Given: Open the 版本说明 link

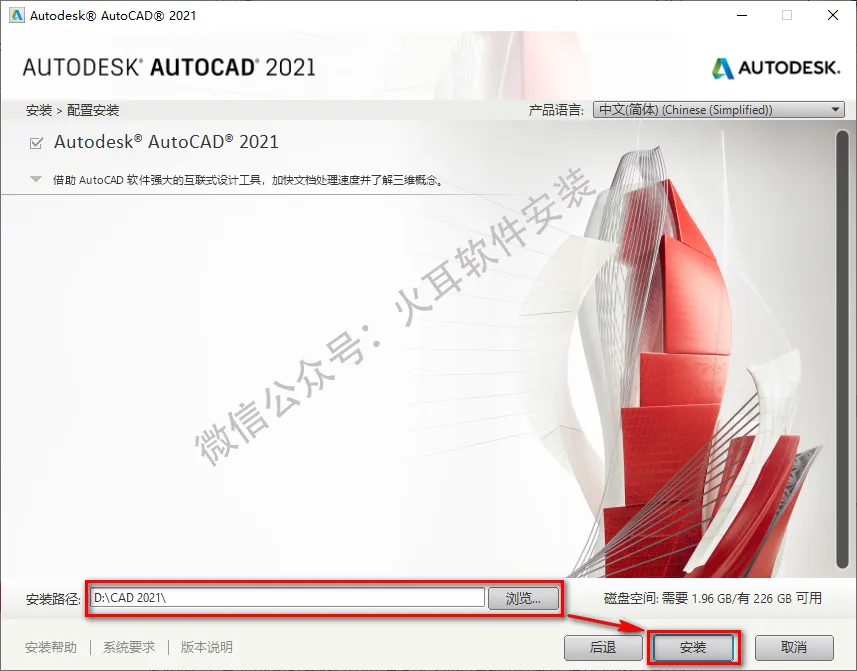Looking at the screenshot, I should pyautogui.click(x=207, y=648).
